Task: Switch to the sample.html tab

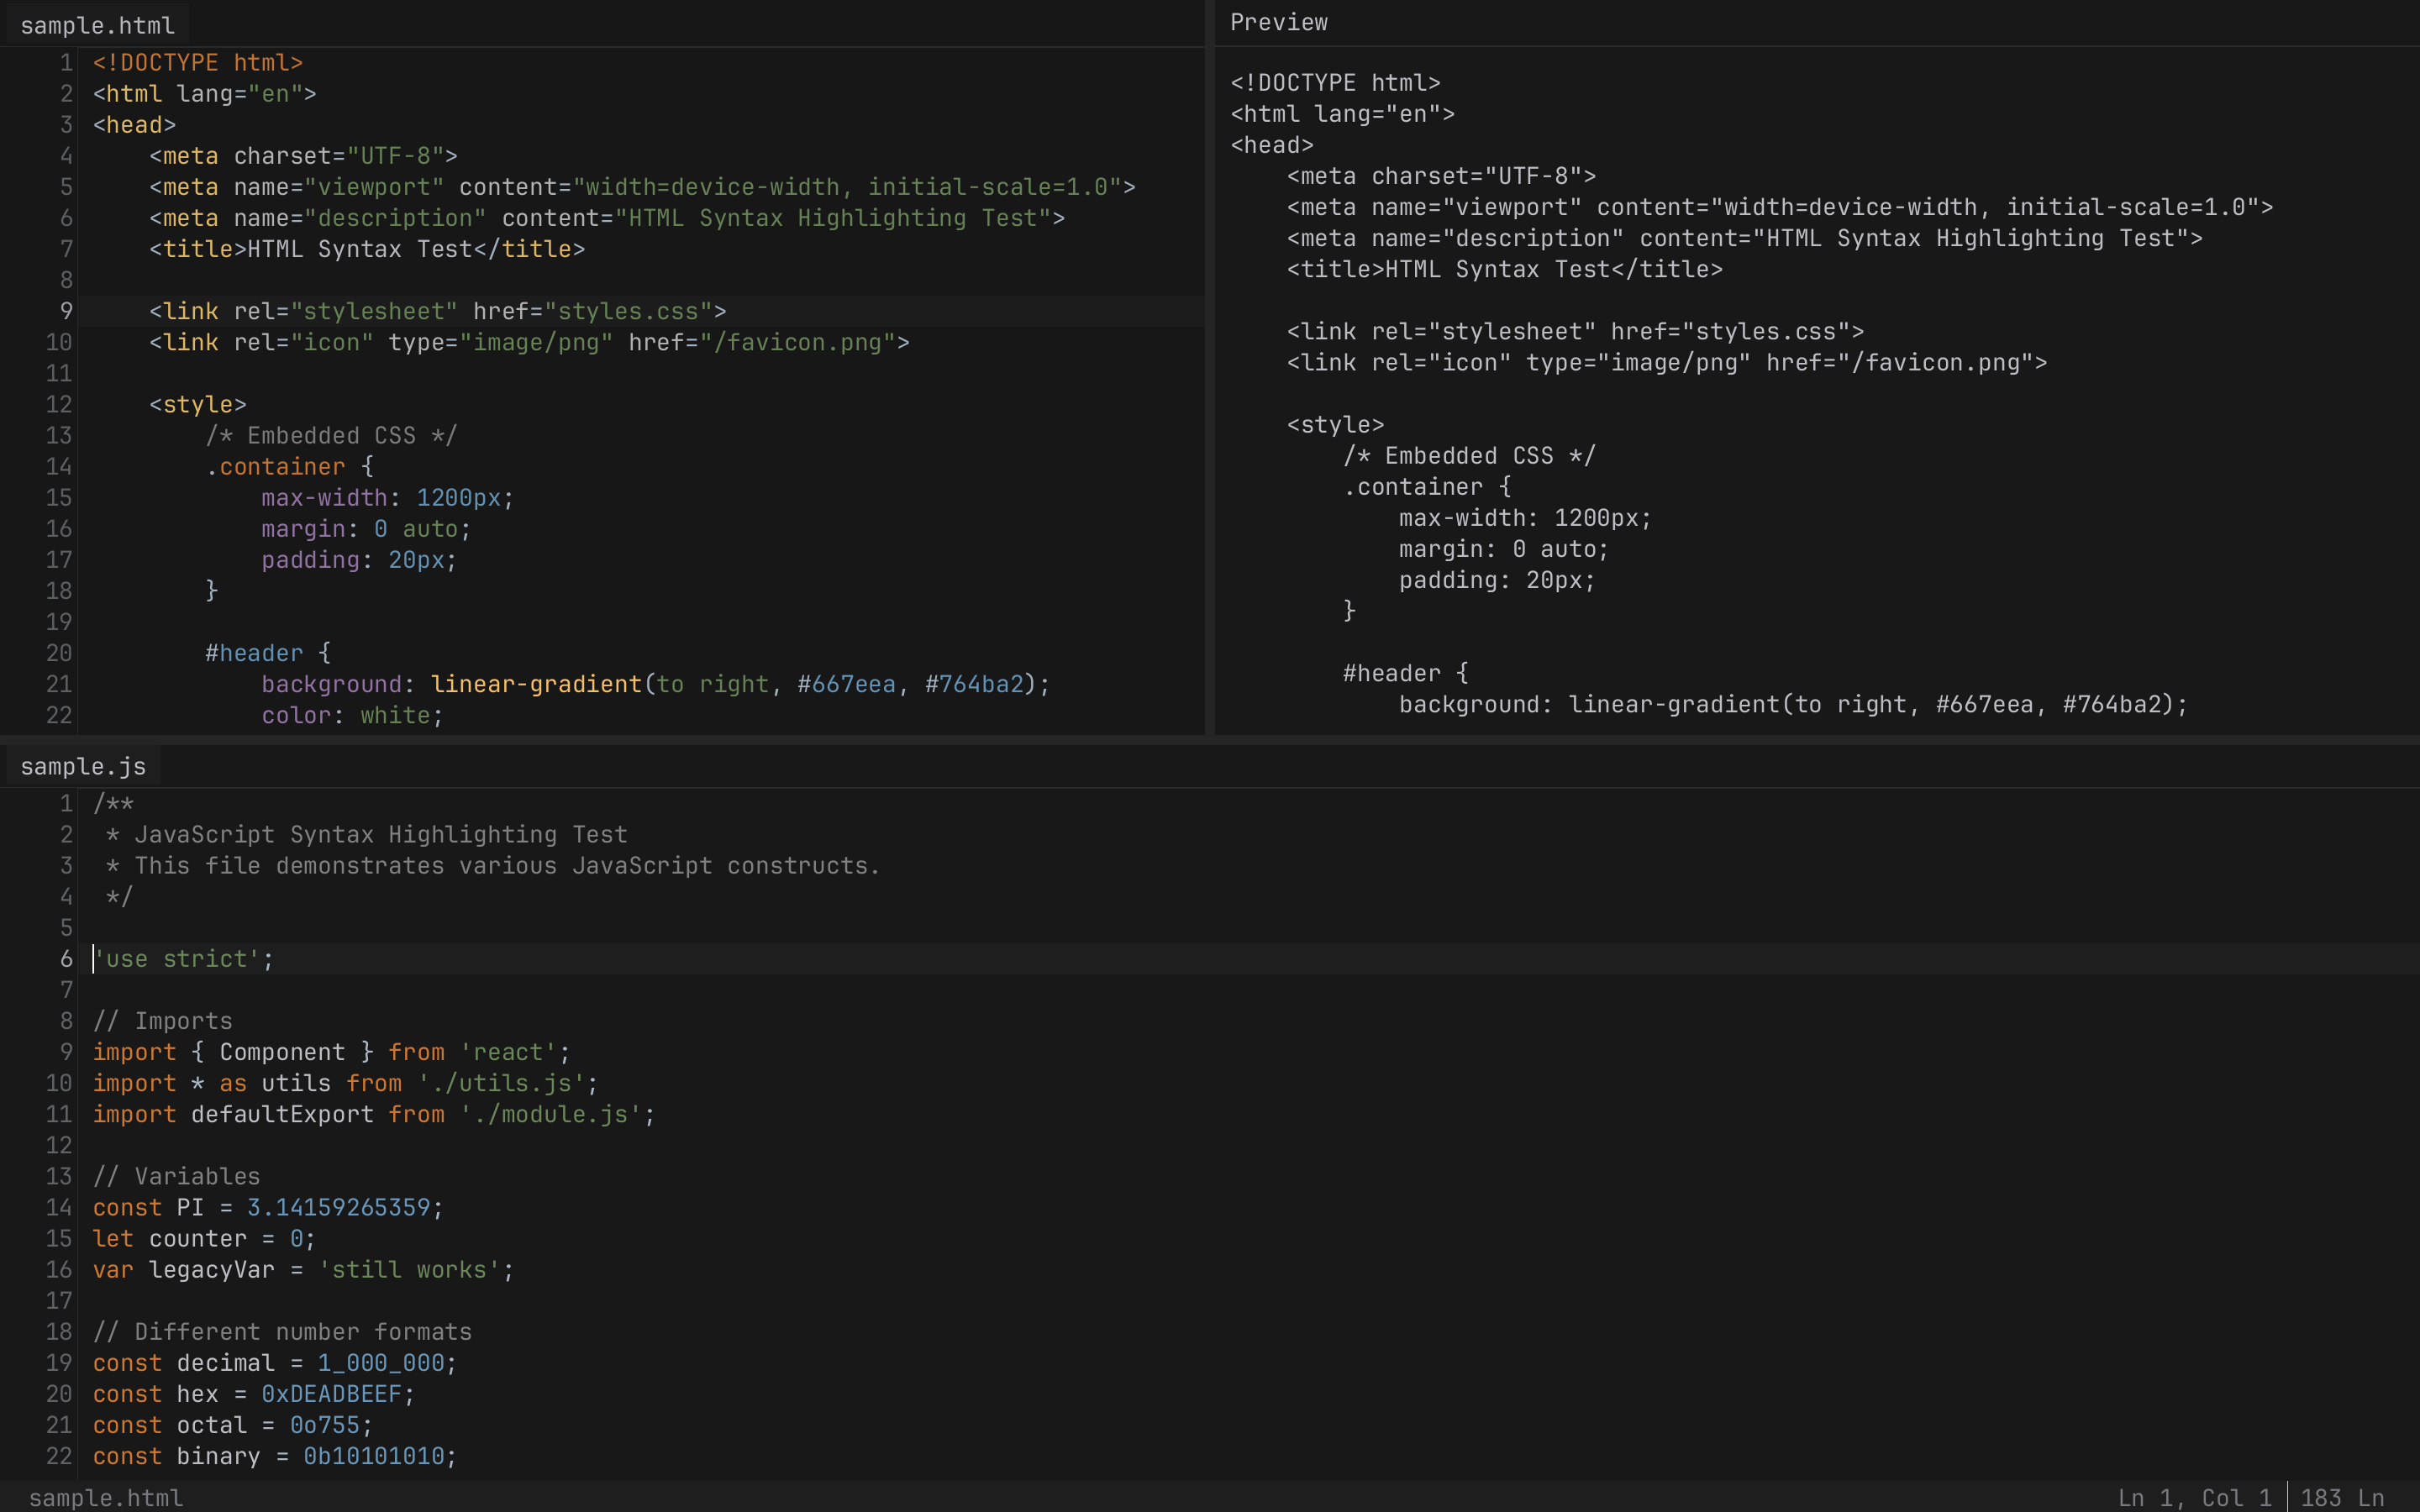Action: [x=95, y=24]
